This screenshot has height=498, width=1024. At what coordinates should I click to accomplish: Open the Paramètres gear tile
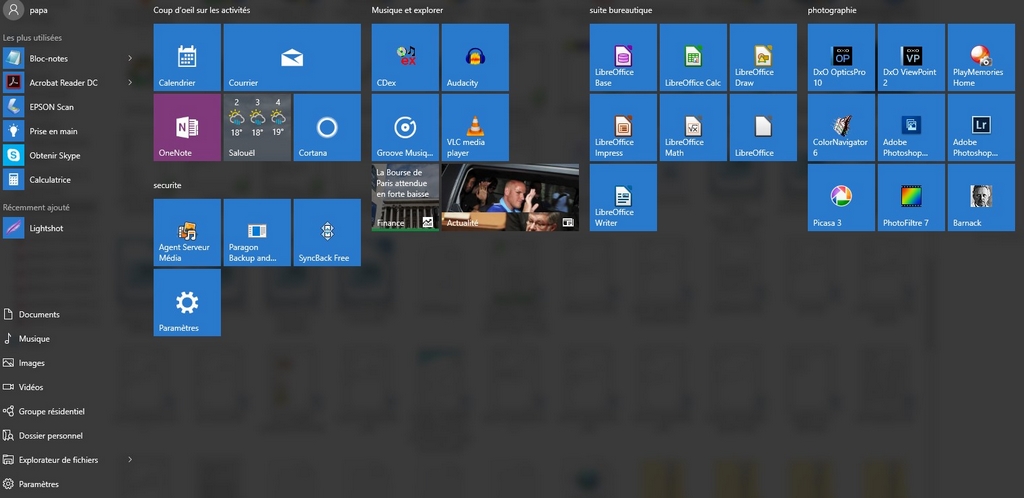(x=187, y=302)
